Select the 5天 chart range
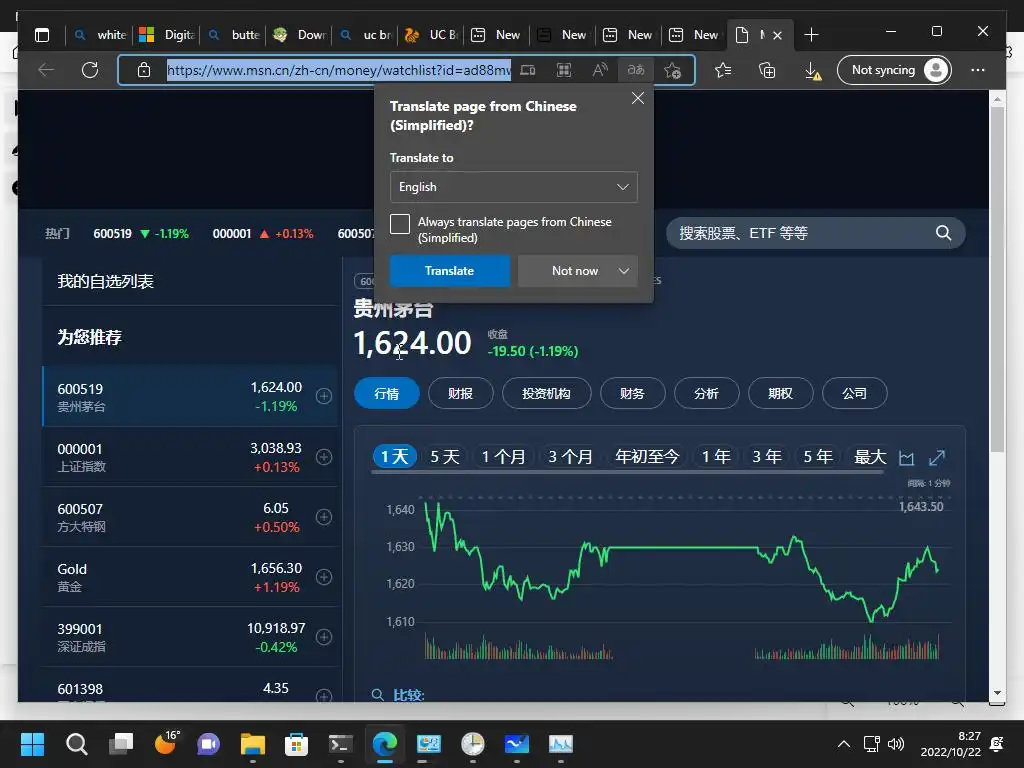This screenshot has width=1024, height=768. click(445, 456)
